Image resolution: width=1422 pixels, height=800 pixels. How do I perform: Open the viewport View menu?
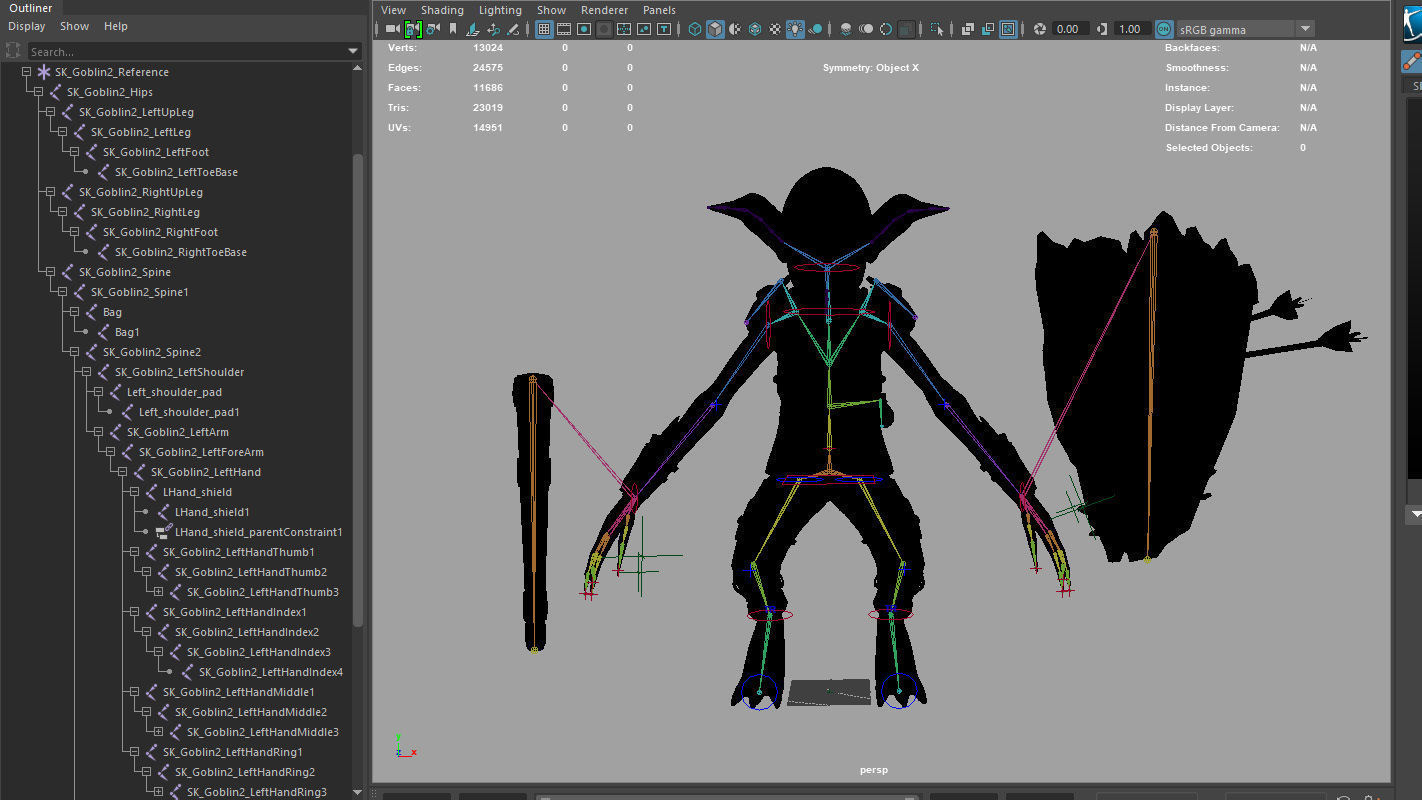pyautogui.click(x=393, y=10)
